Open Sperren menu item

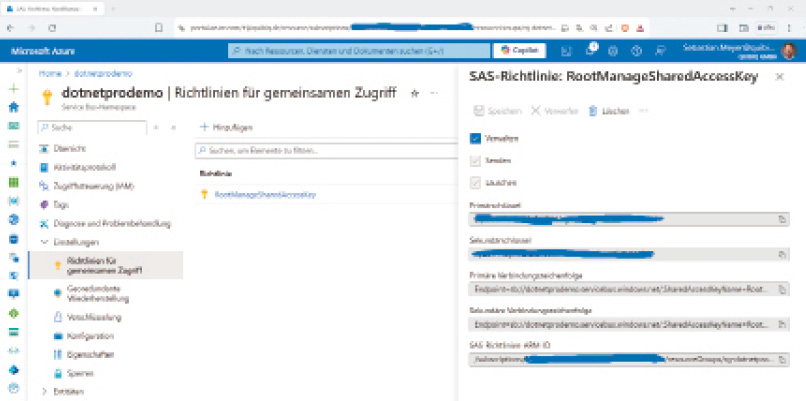pos(74,373)
